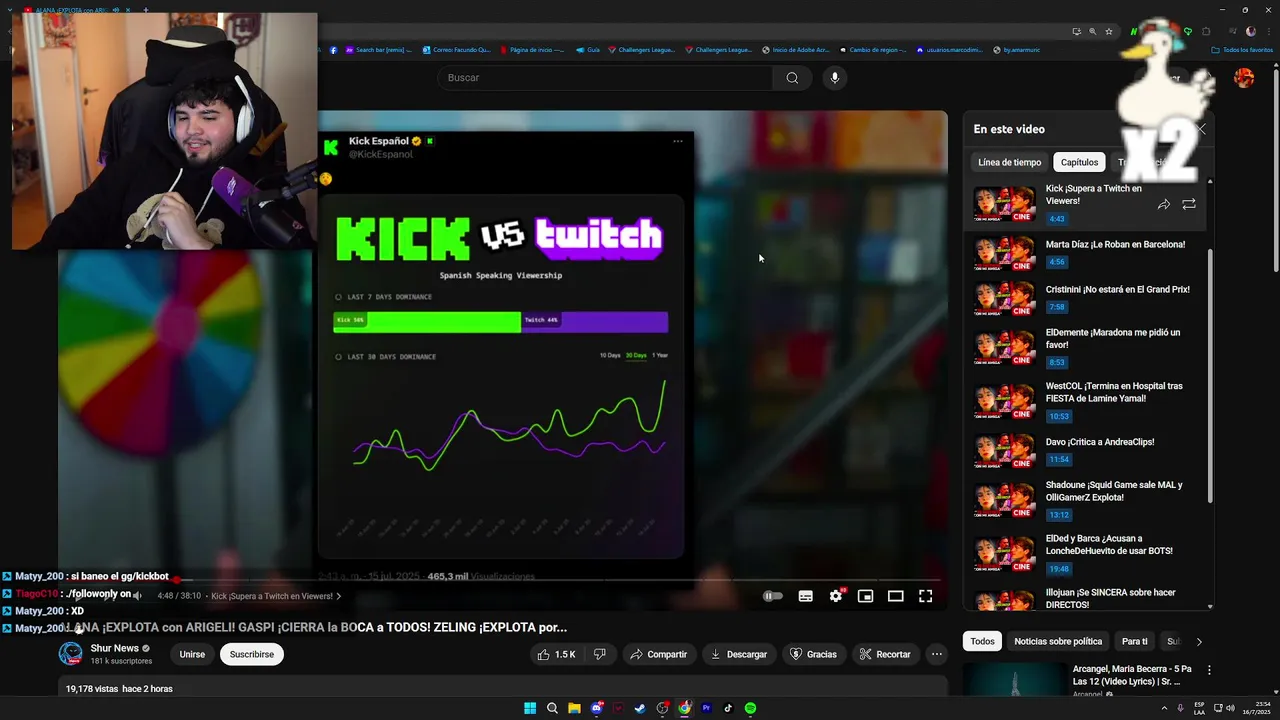Click the Unirse button
Image resolution: width=1280 pixels, height=720 pixels.
(x=192, y=654)
